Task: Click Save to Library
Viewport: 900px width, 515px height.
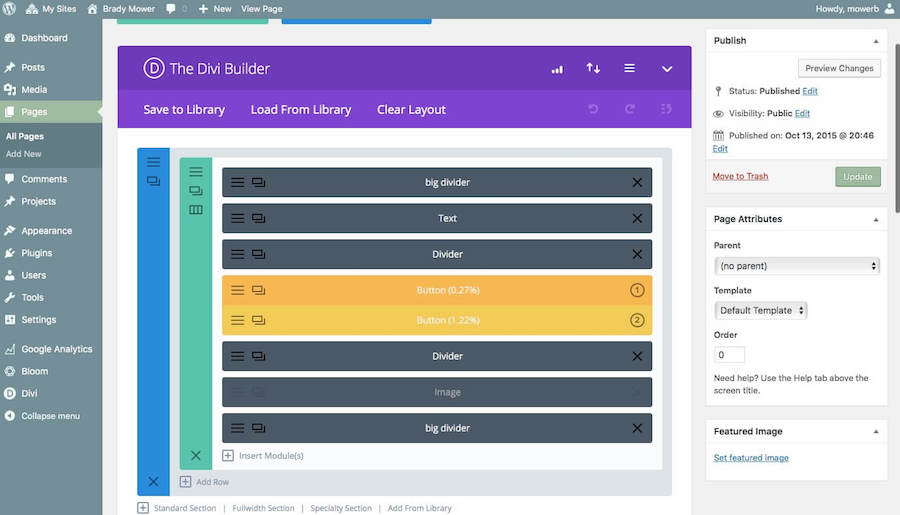Action: click(x=184, y=110)
